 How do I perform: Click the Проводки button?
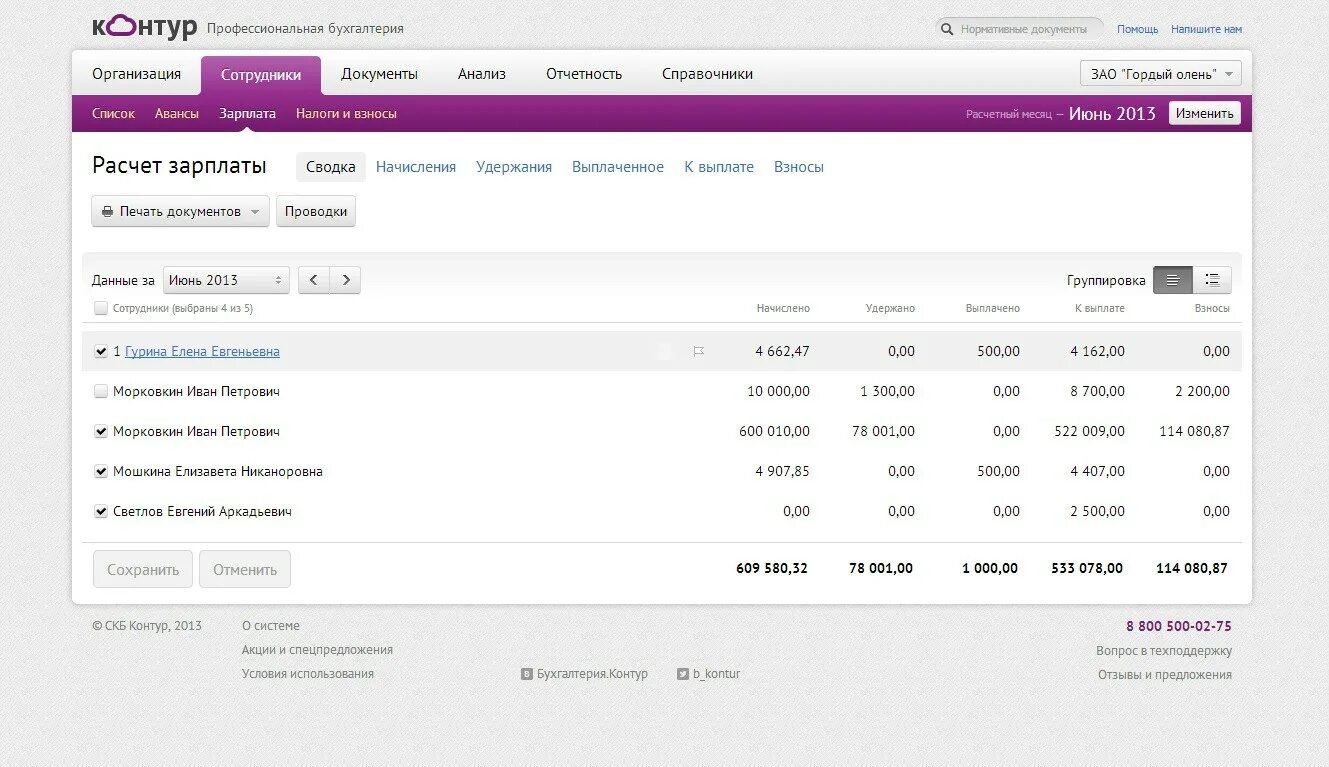coord(316,212)
